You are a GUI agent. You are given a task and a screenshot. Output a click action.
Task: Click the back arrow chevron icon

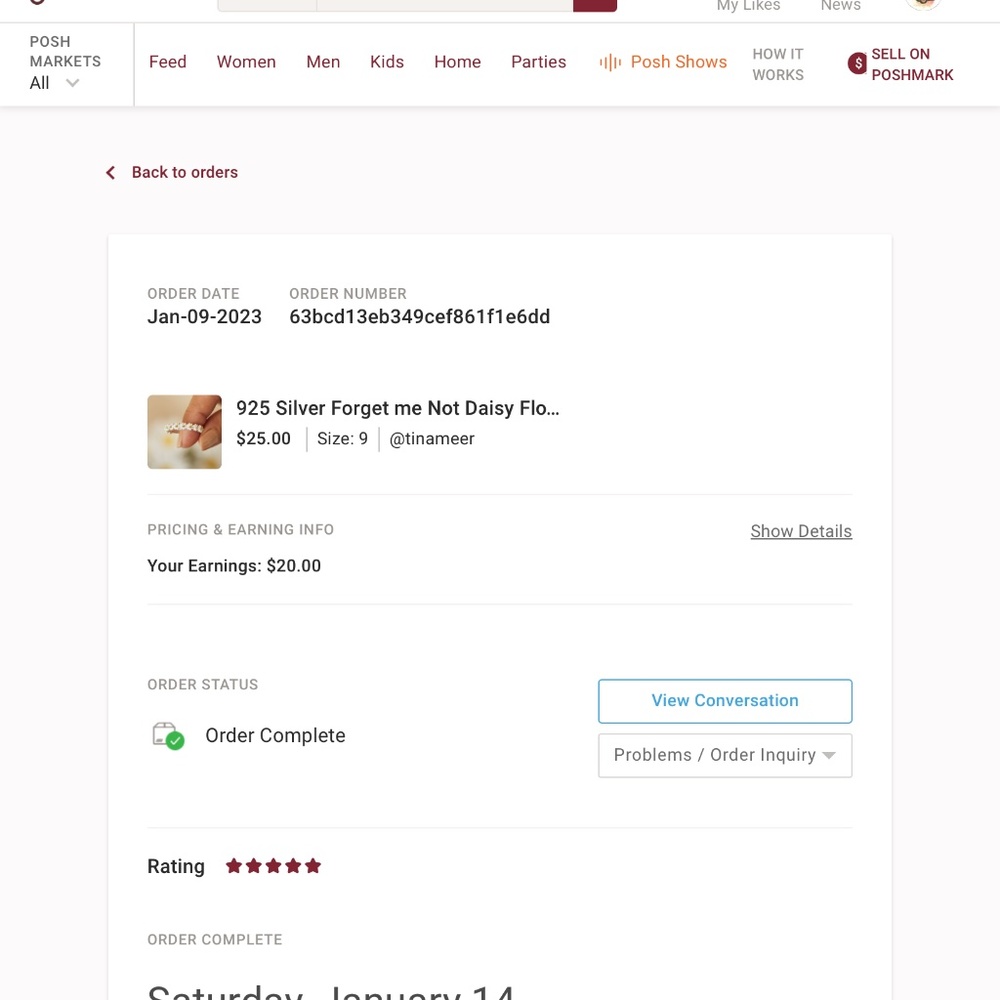(110, 173)
